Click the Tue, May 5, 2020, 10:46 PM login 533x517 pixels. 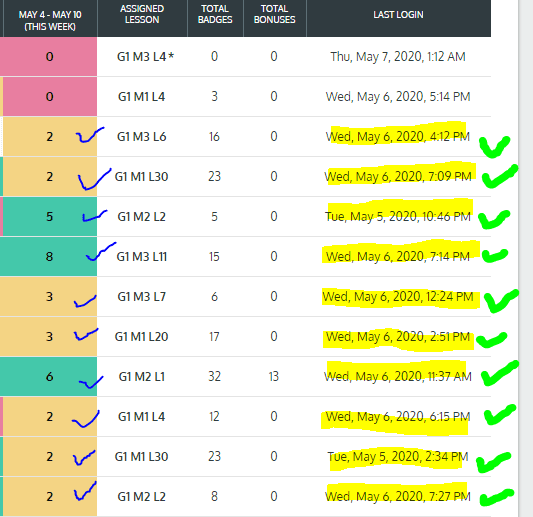tap(398, 217)
